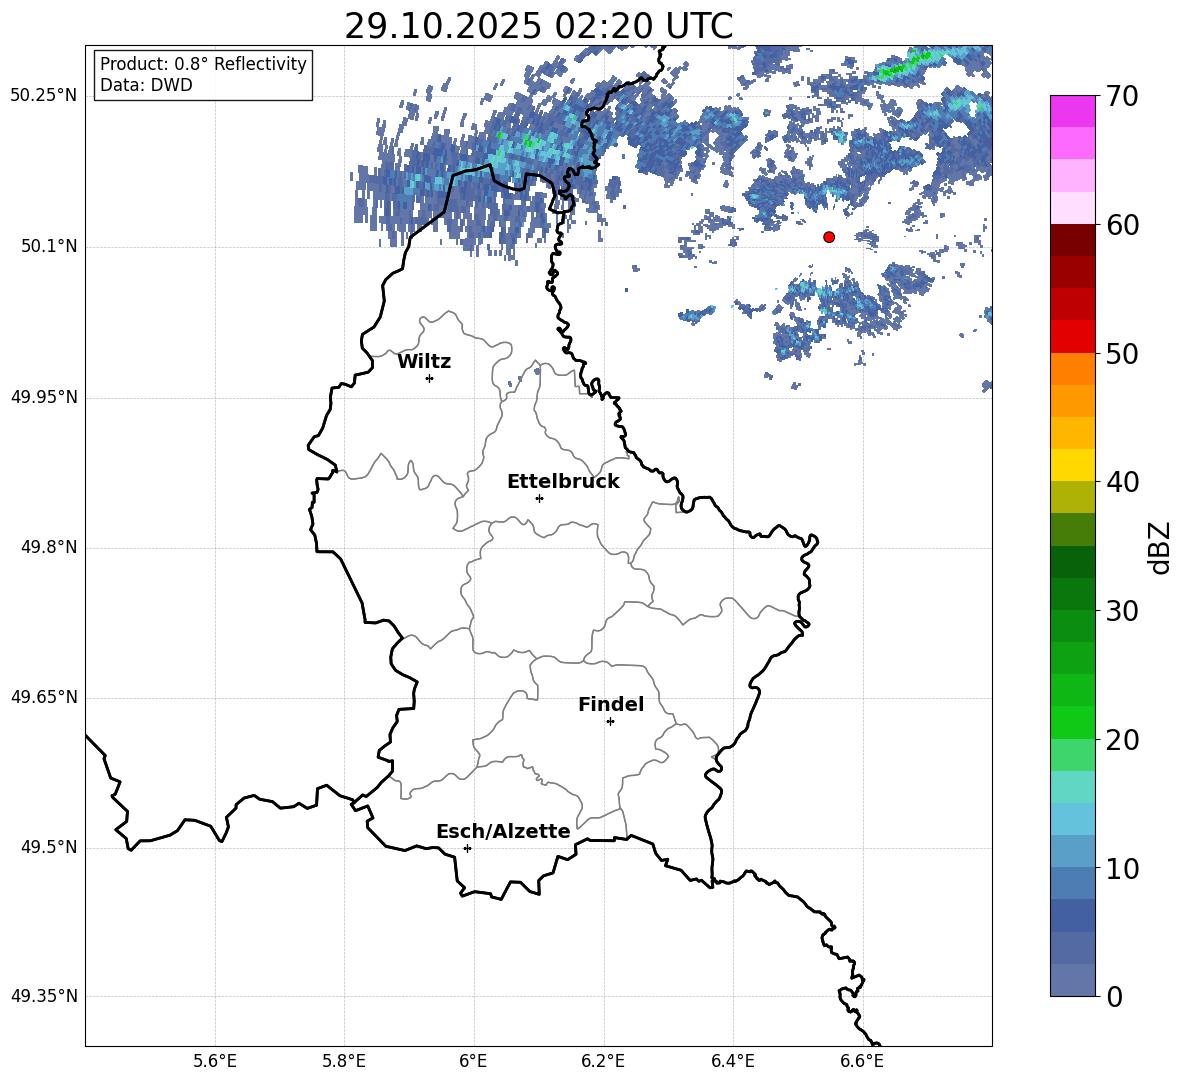Click the Product: 0.8° Reflectivity text
Screen dimensions: 1184x1081
(203, 64)
